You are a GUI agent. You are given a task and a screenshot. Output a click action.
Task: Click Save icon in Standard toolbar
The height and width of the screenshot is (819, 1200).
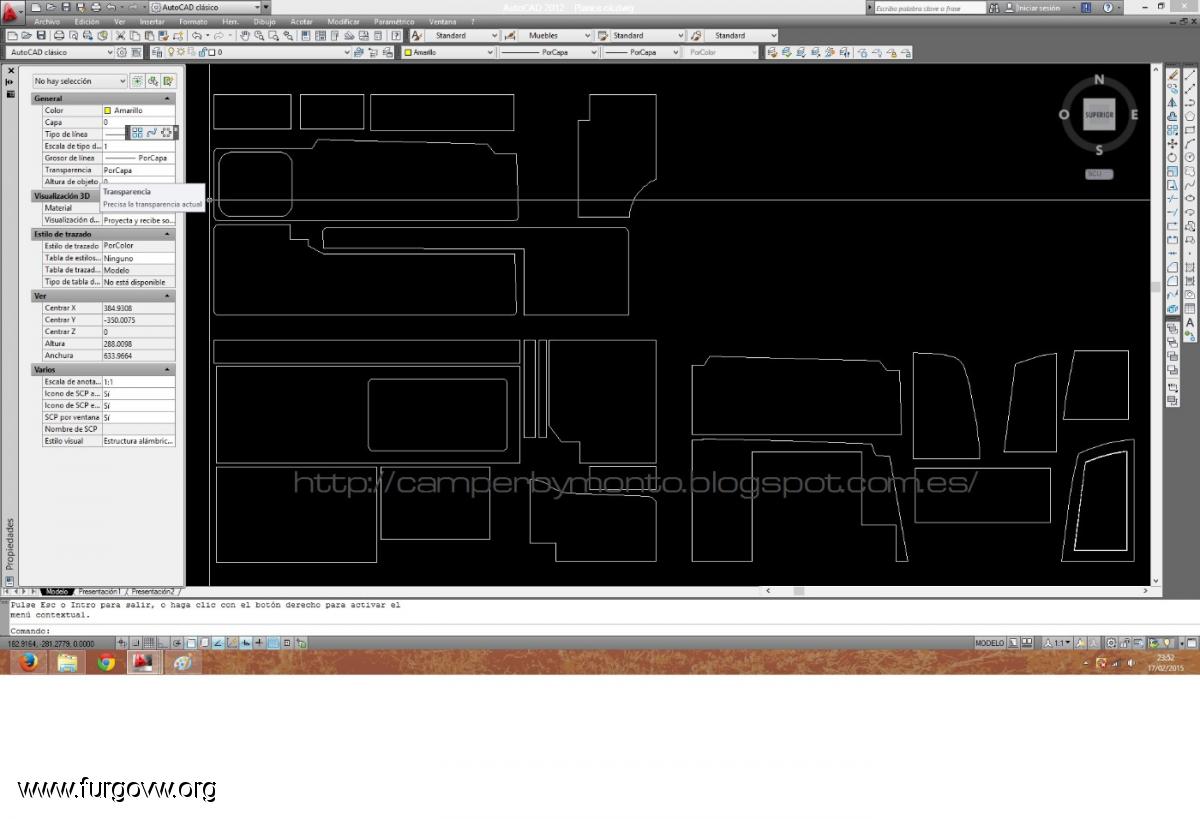[x=41, y=35]
